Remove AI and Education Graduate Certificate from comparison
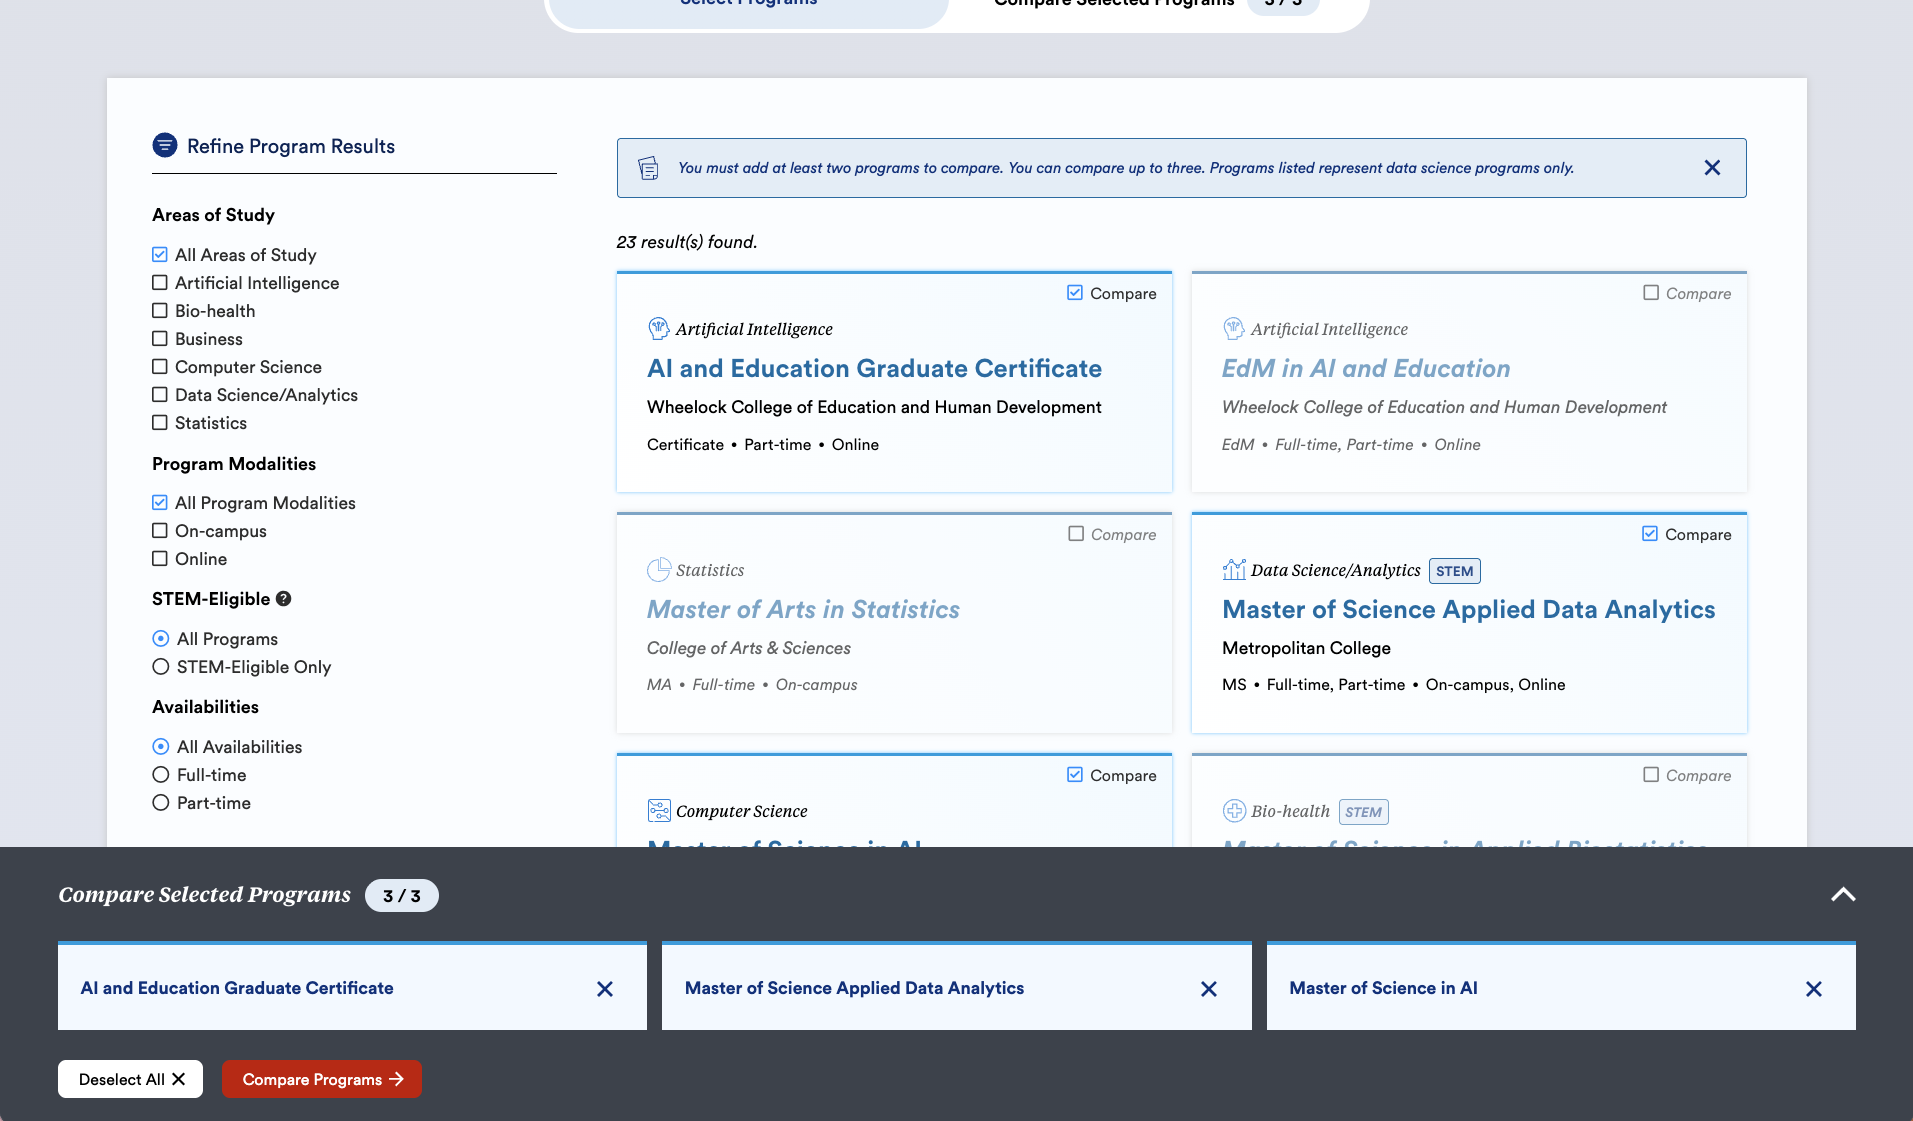This screenshot has height=1121, width=1913. pyautogui.click(x=605, y=989)
